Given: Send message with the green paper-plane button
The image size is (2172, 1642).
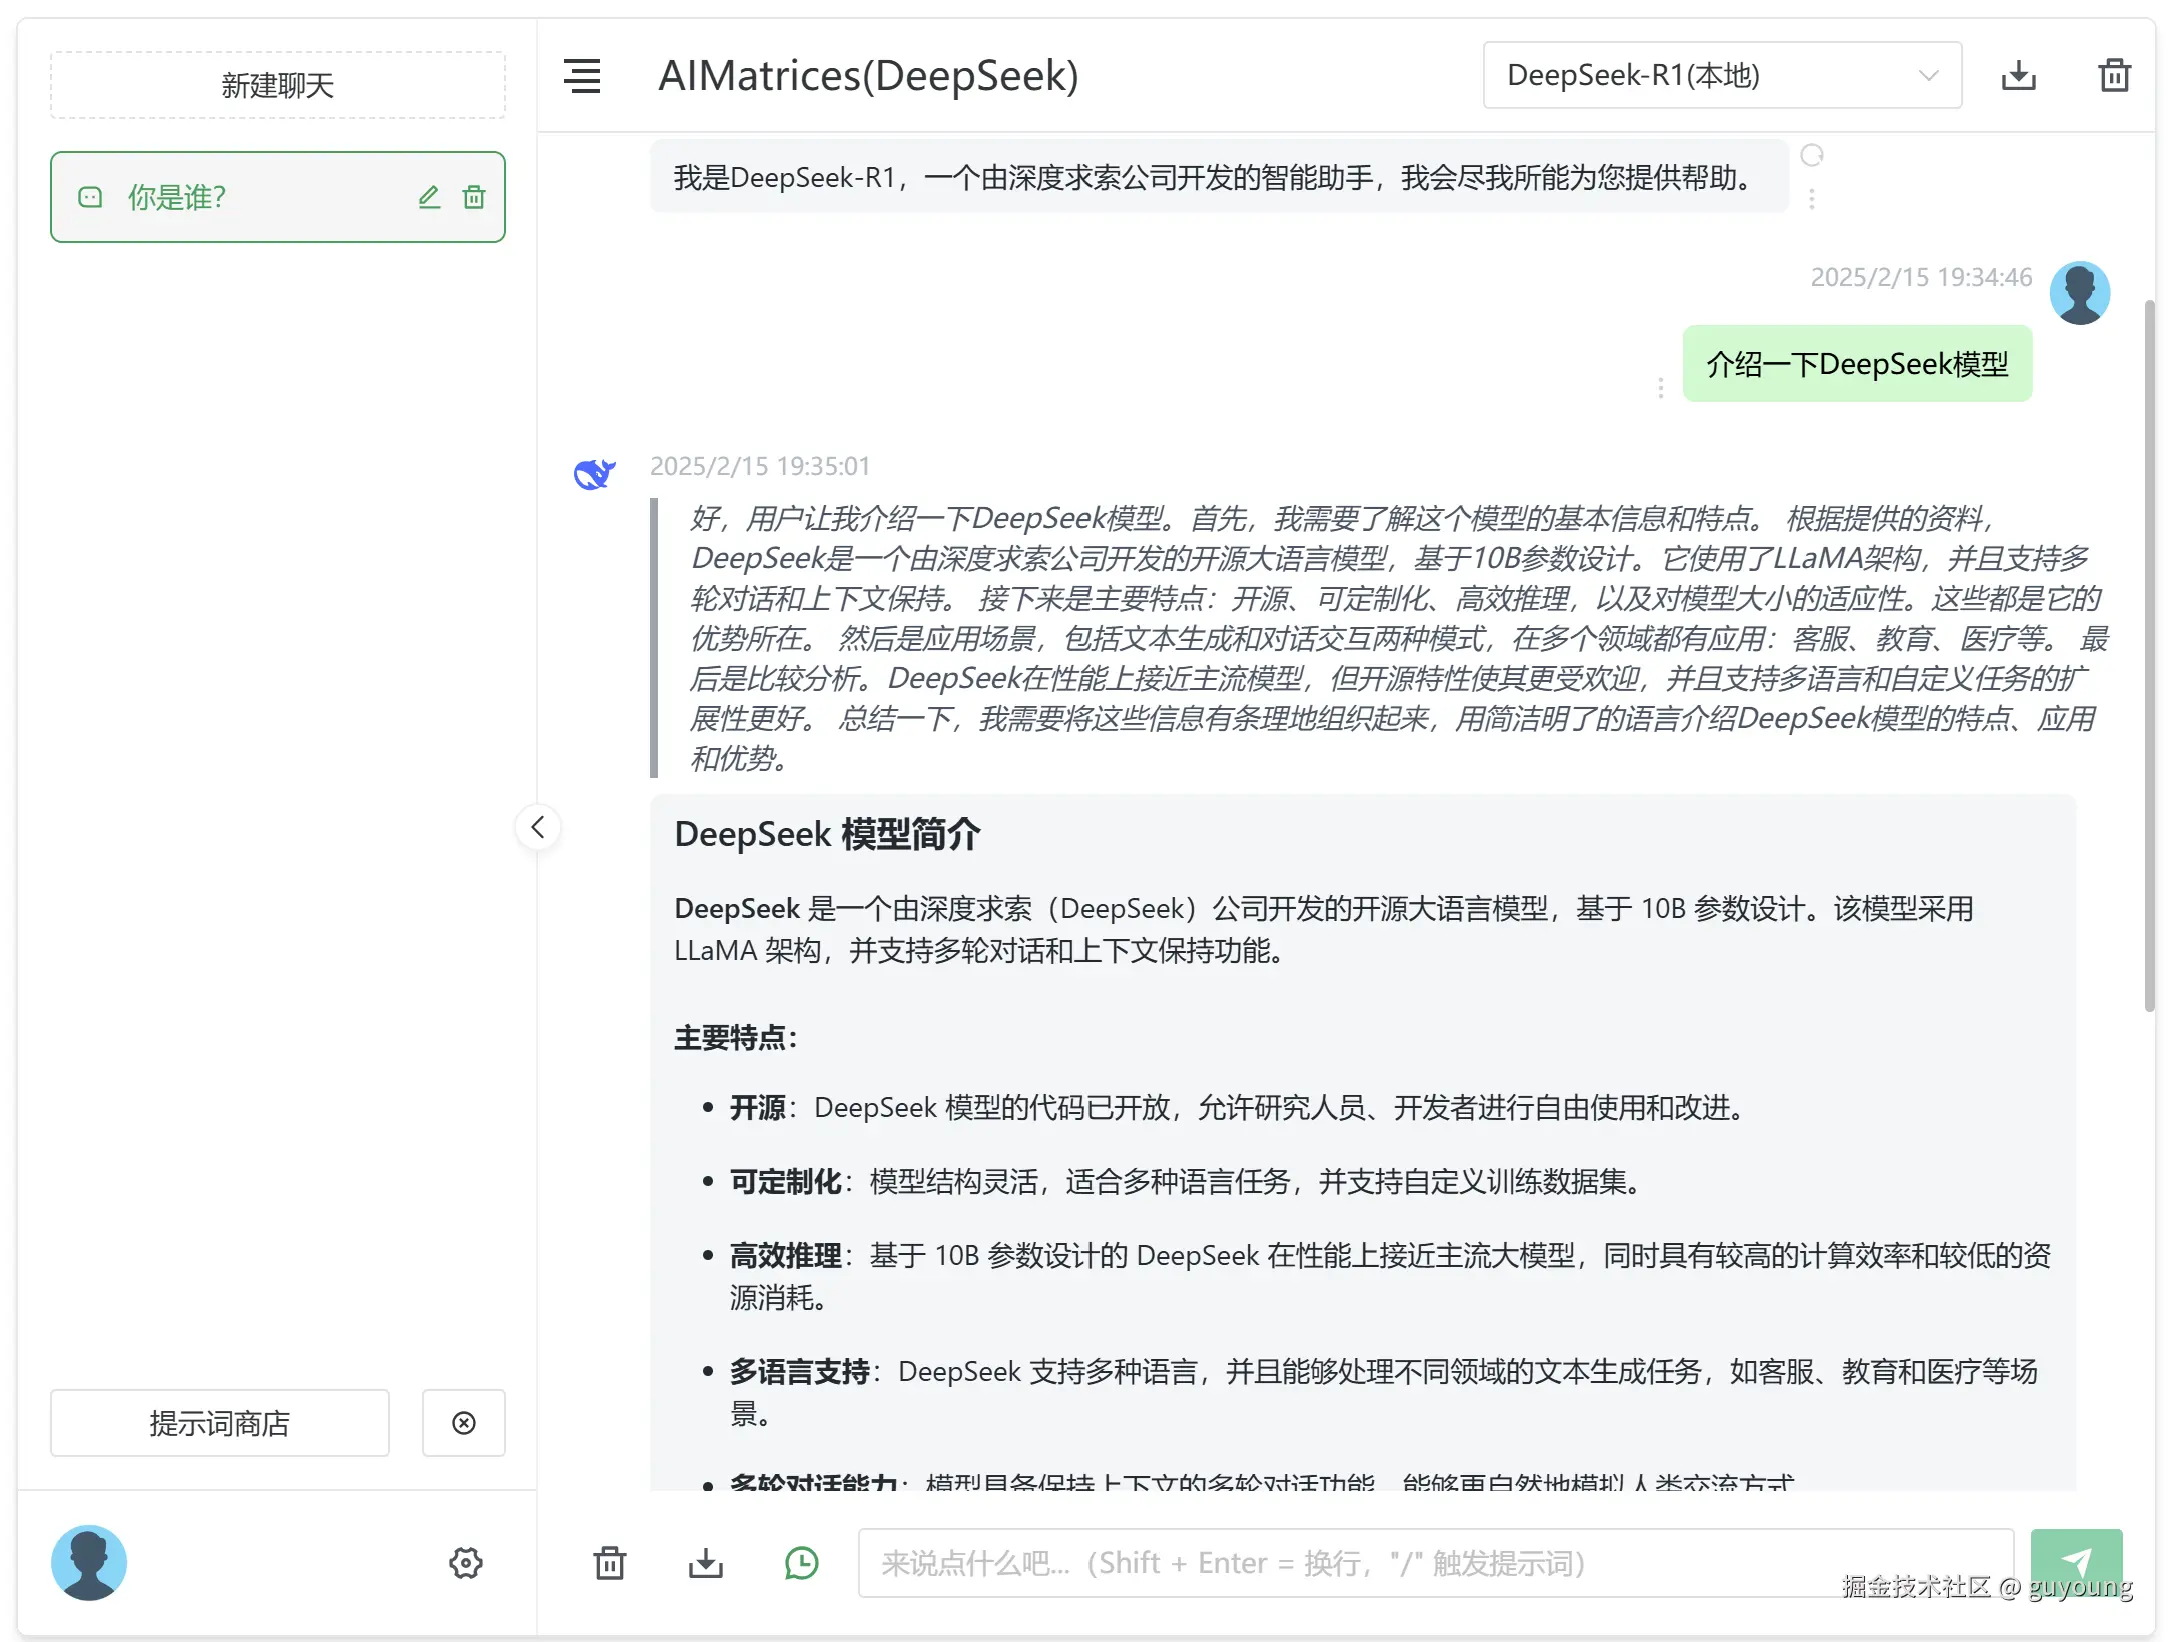Looking at the screenshot, I should click(x=2077, y=1562).
